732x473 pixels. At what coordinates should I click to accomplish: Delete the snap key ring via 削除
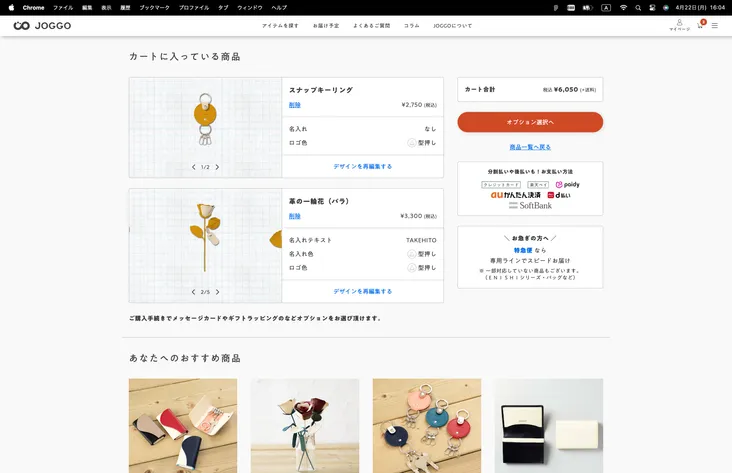294,104
